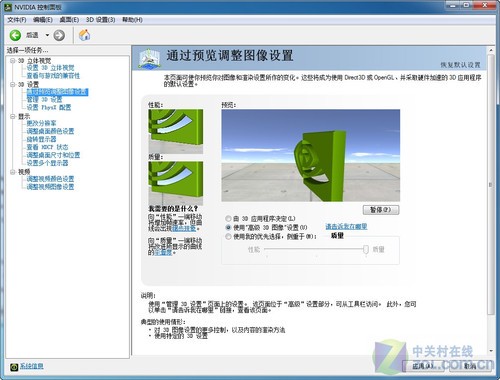
Task: Select radio '由 3D 应用程序决定'
Action: 228,219
